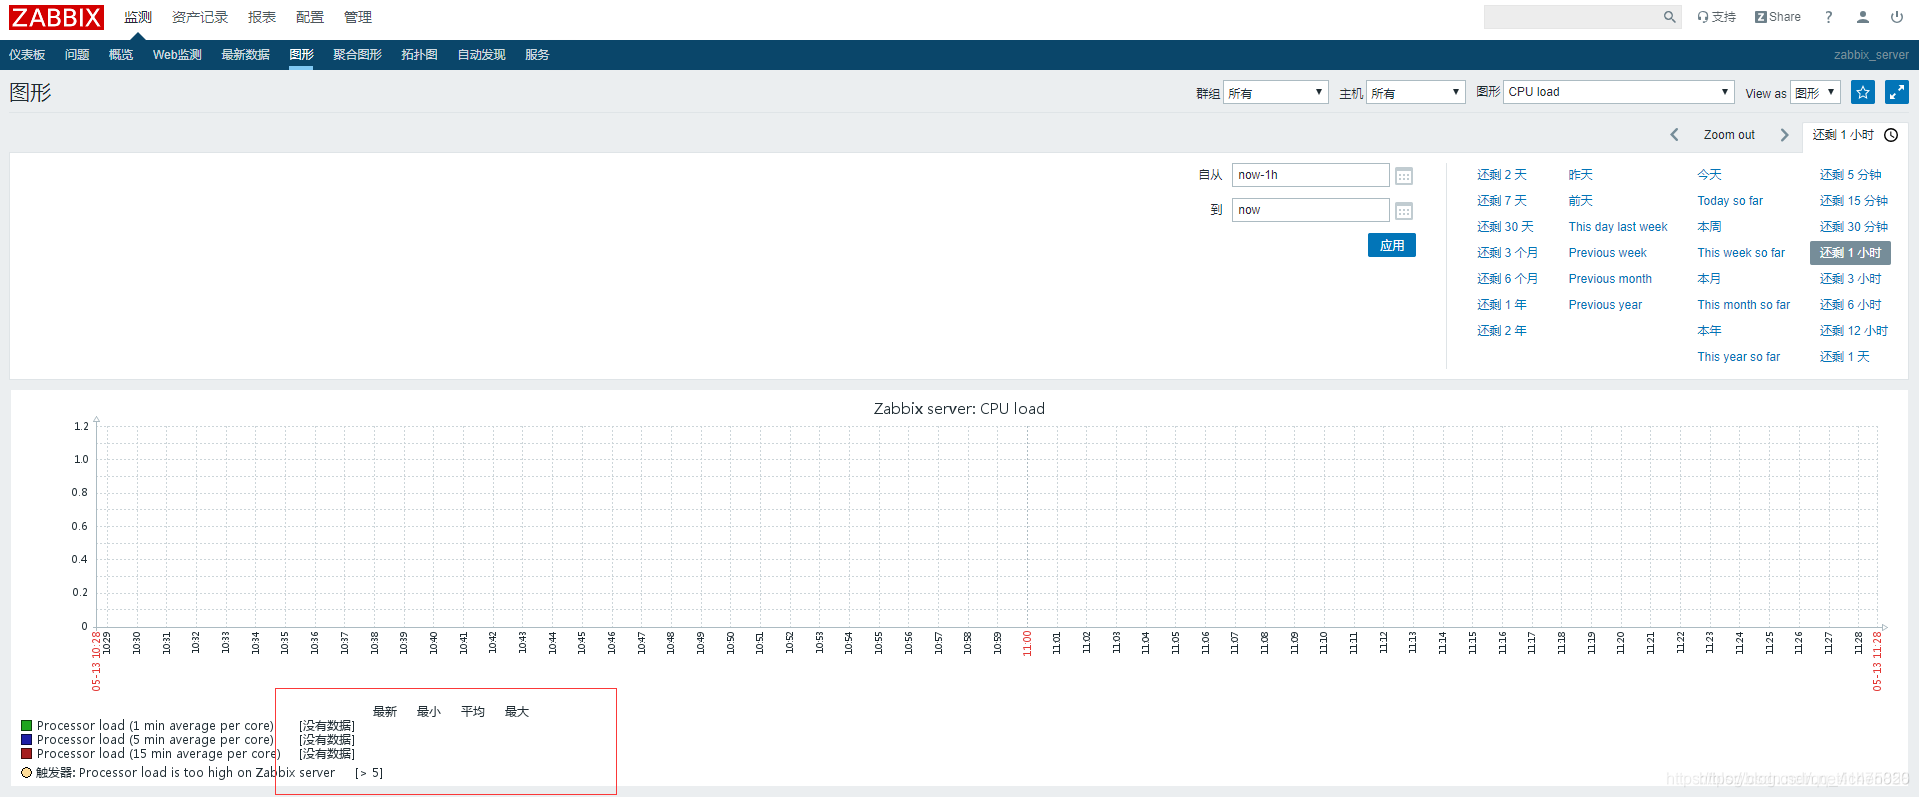Add graph to favorites star
This screenshot has width=1919, height=797.
coord(1862,92)
